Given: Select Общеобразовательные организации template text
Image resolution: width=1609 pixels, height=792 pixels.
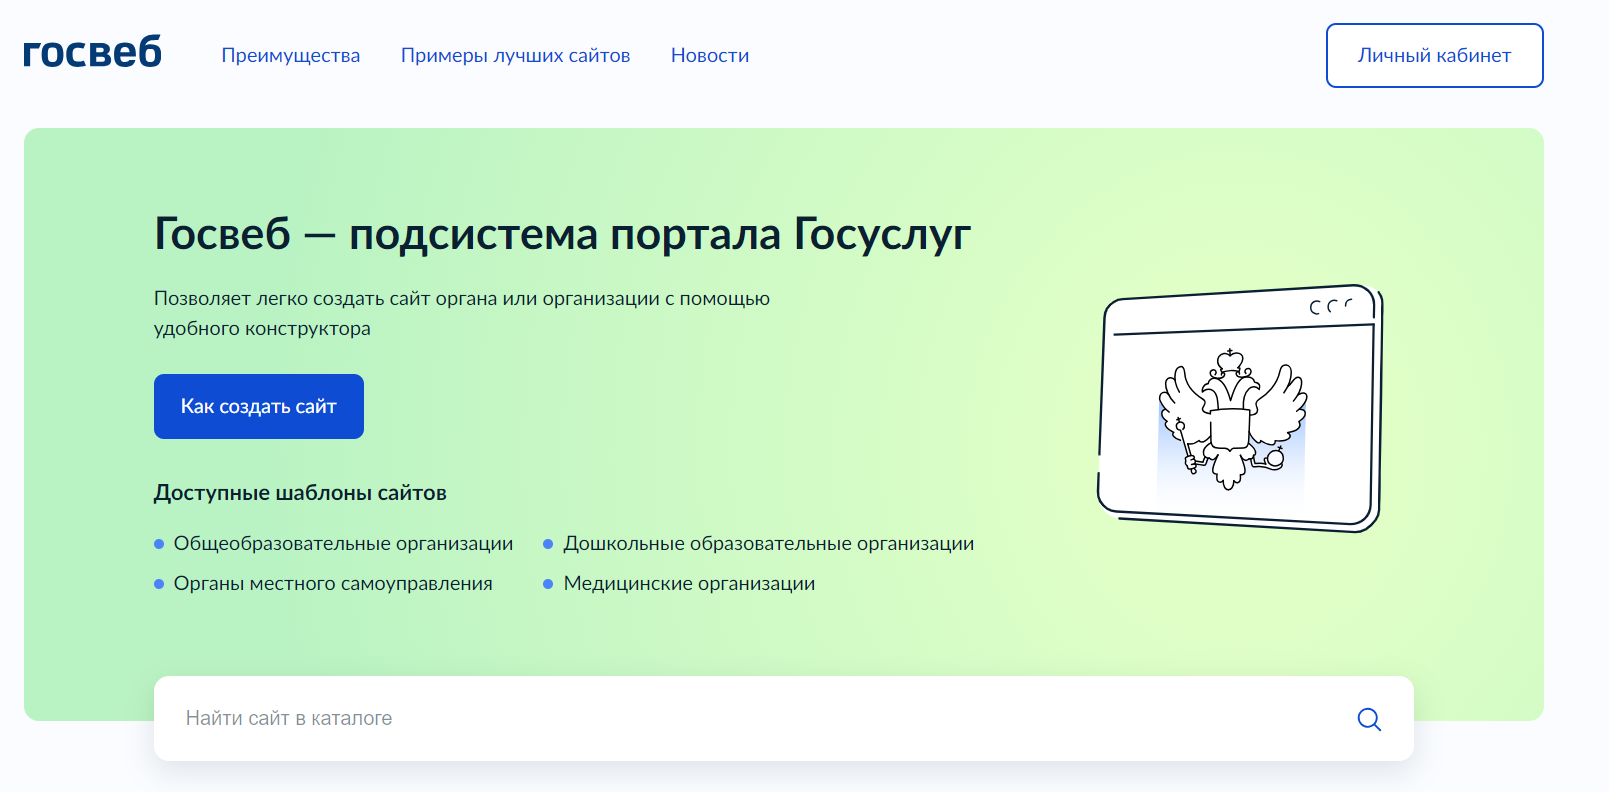Looking at the screenshot, I should [344, 543].
